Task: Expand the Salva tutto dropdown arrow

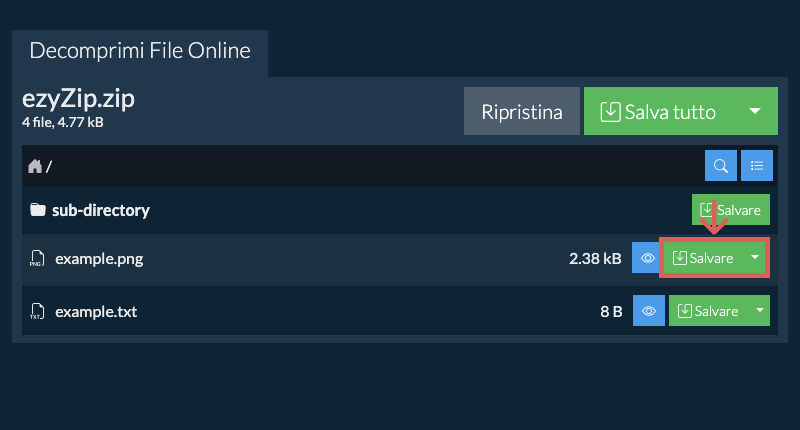Action: click(x=756, y=111)
